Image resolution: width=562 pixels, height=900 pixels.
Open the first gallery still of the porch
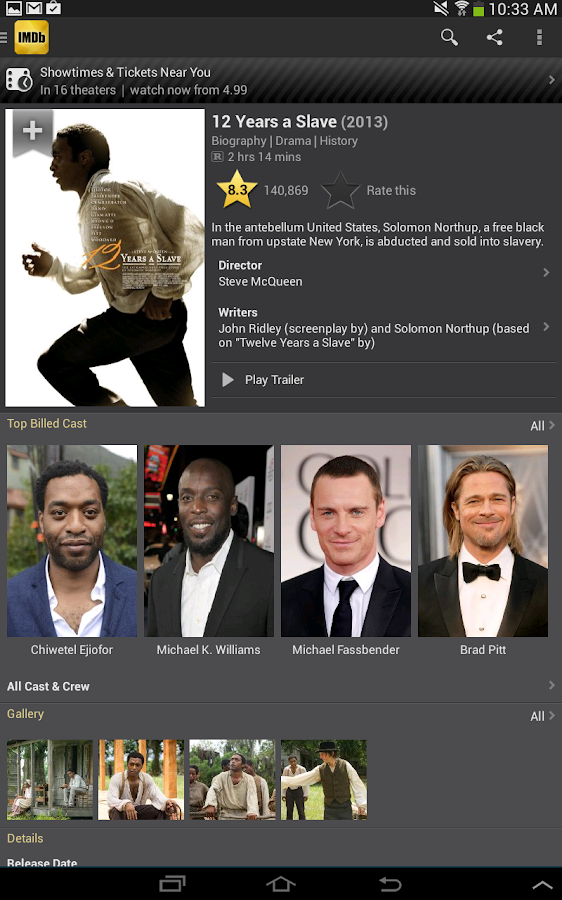[50, 779]
